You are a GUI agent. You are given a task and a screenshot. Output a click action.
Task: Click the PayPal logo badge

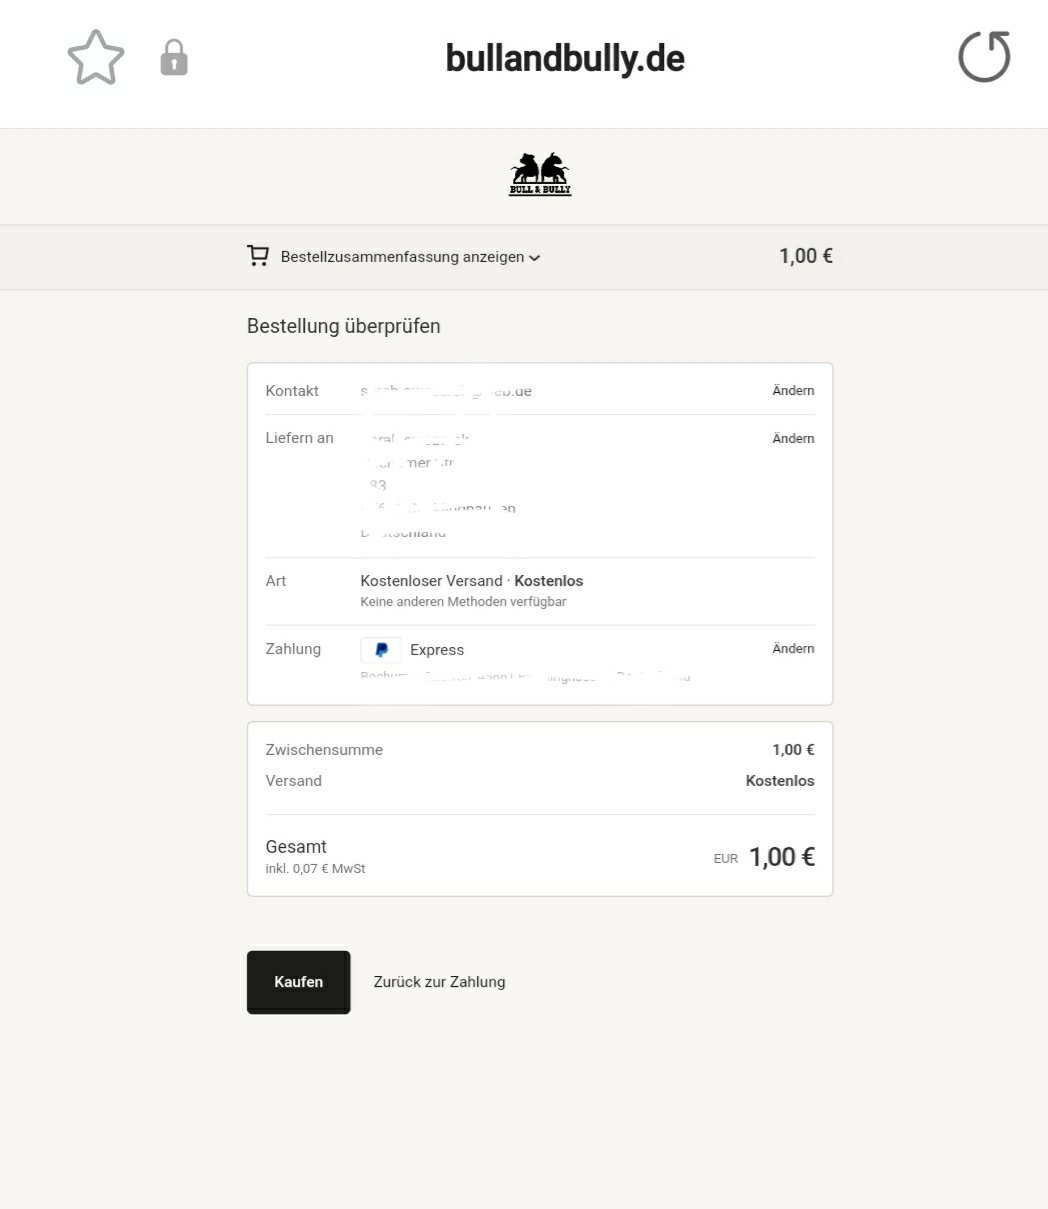click(381, 650)
